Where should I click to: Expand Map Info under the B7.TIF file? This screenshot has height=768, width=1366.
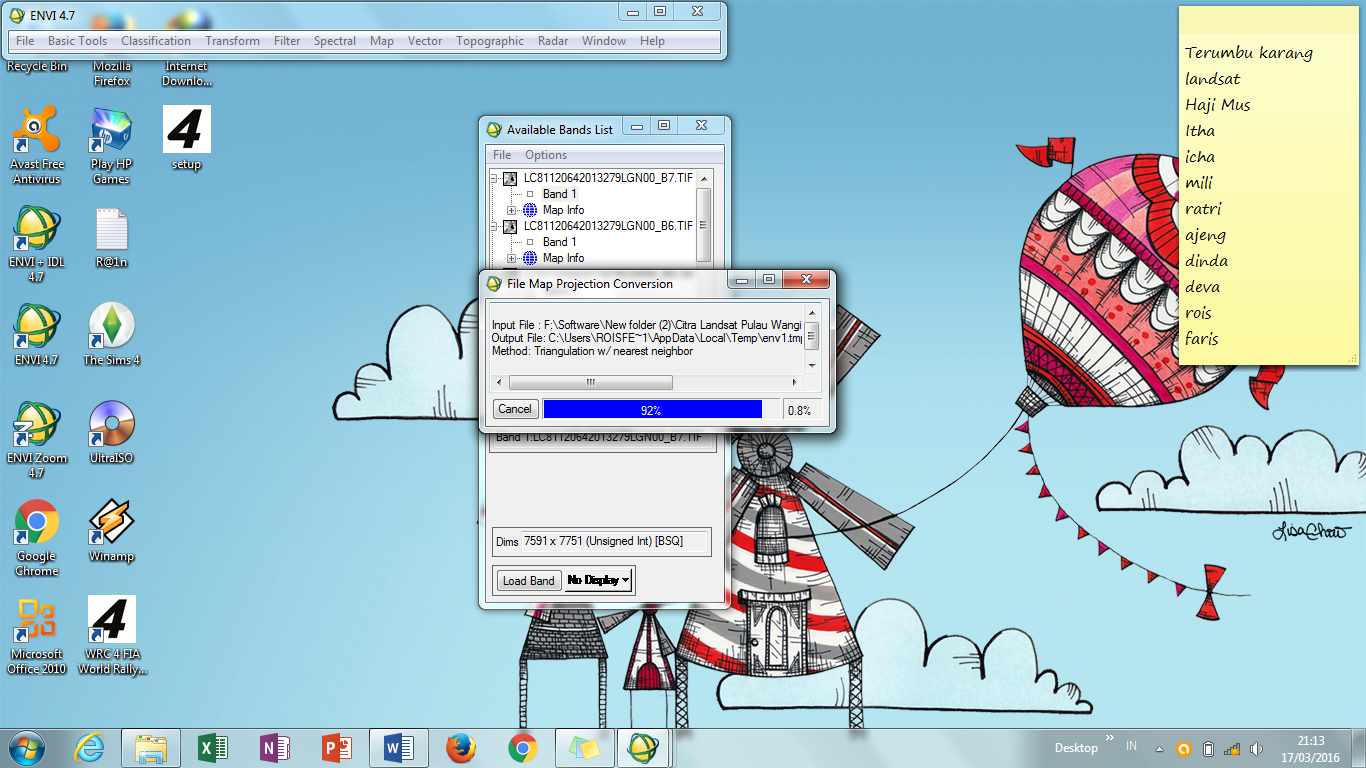point(512,210)
